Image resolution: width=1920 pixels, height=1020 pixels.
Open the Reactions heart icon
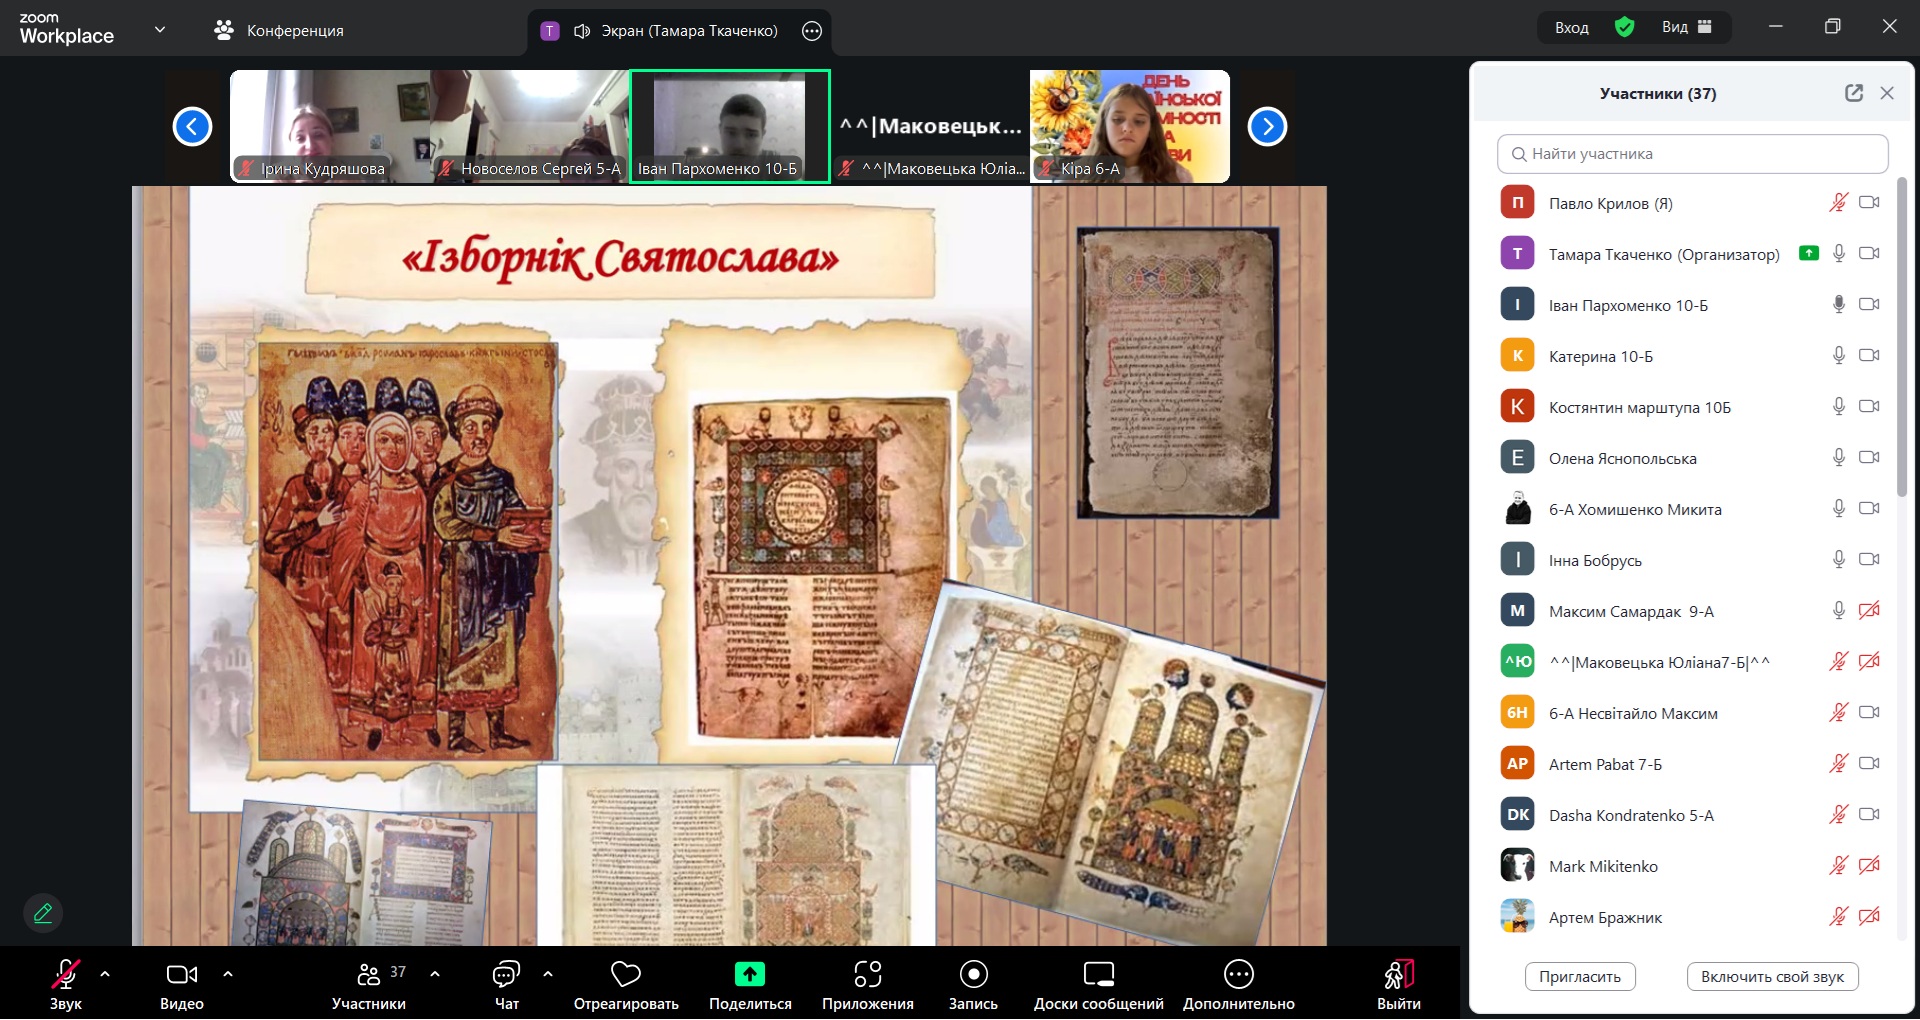click(625, 974)
